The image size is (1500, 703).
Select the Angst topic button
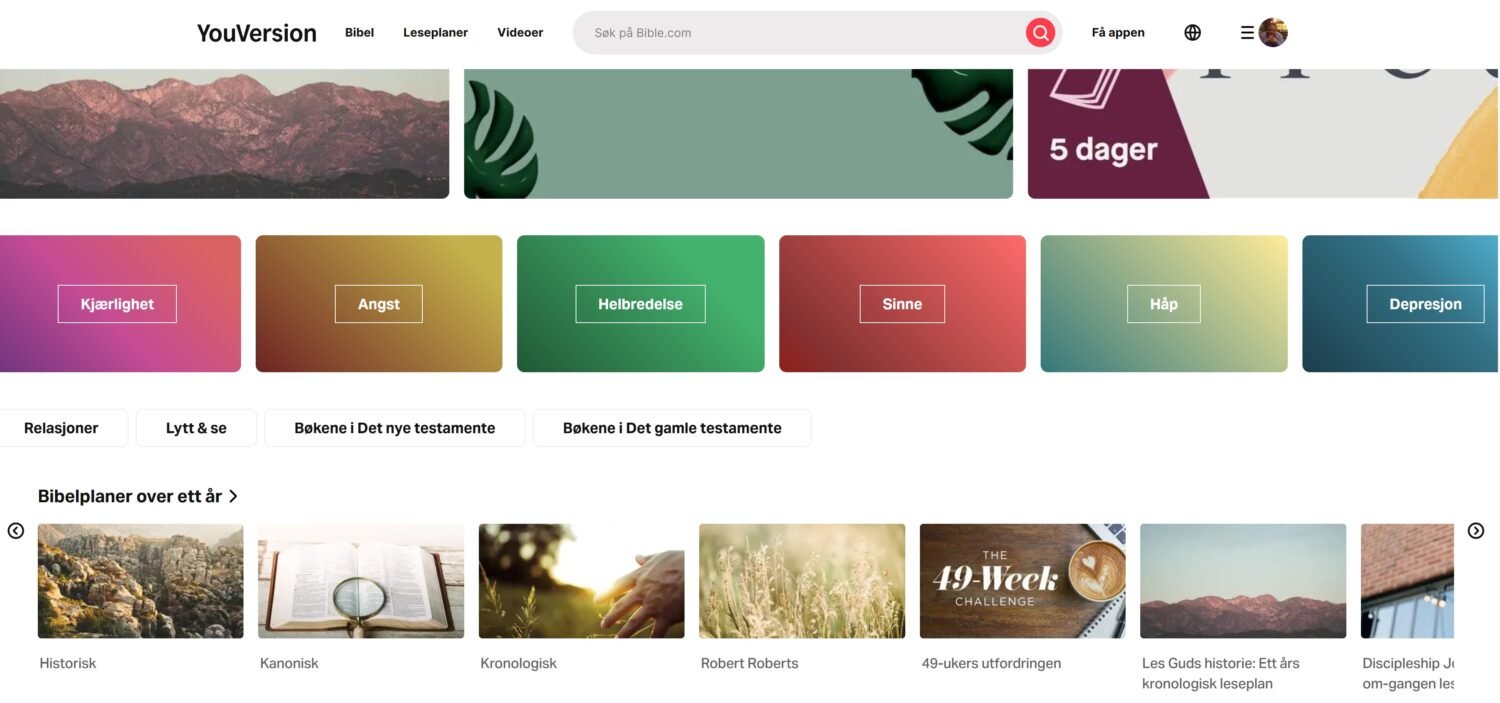pyautogui.click(x=379, y=304)
